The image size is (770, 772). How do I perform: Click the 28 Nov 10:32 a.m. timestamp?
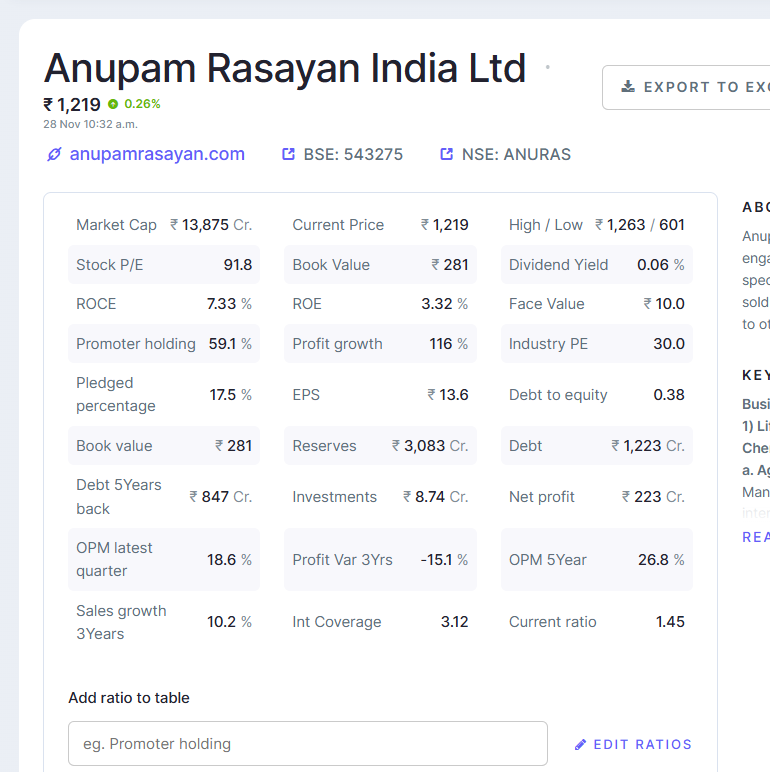pos(91,124)
